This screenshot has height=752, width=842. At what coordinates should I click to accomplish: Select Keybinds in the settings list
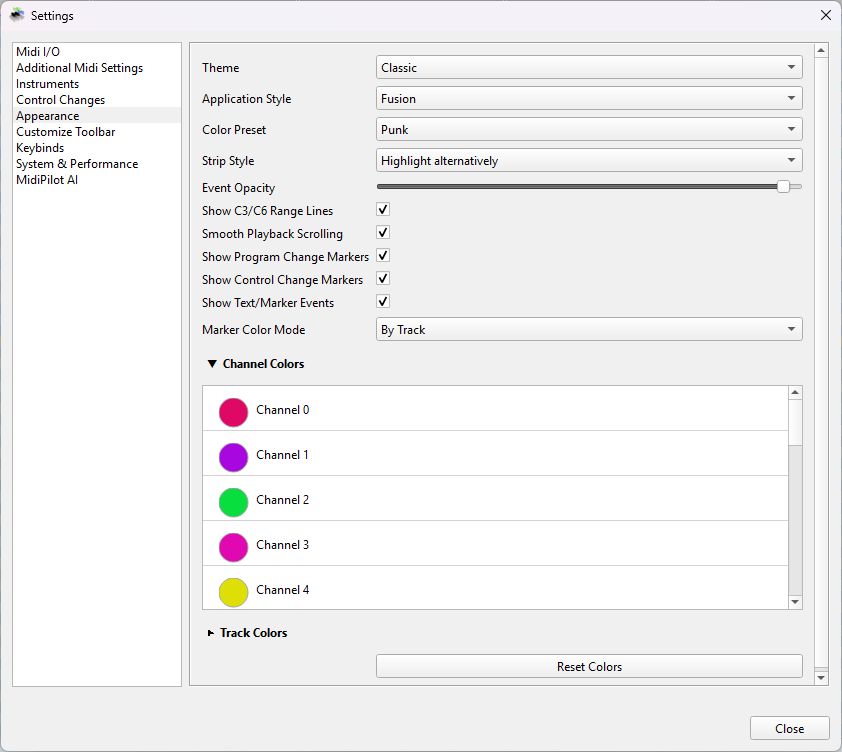click(x=40, y=148)
